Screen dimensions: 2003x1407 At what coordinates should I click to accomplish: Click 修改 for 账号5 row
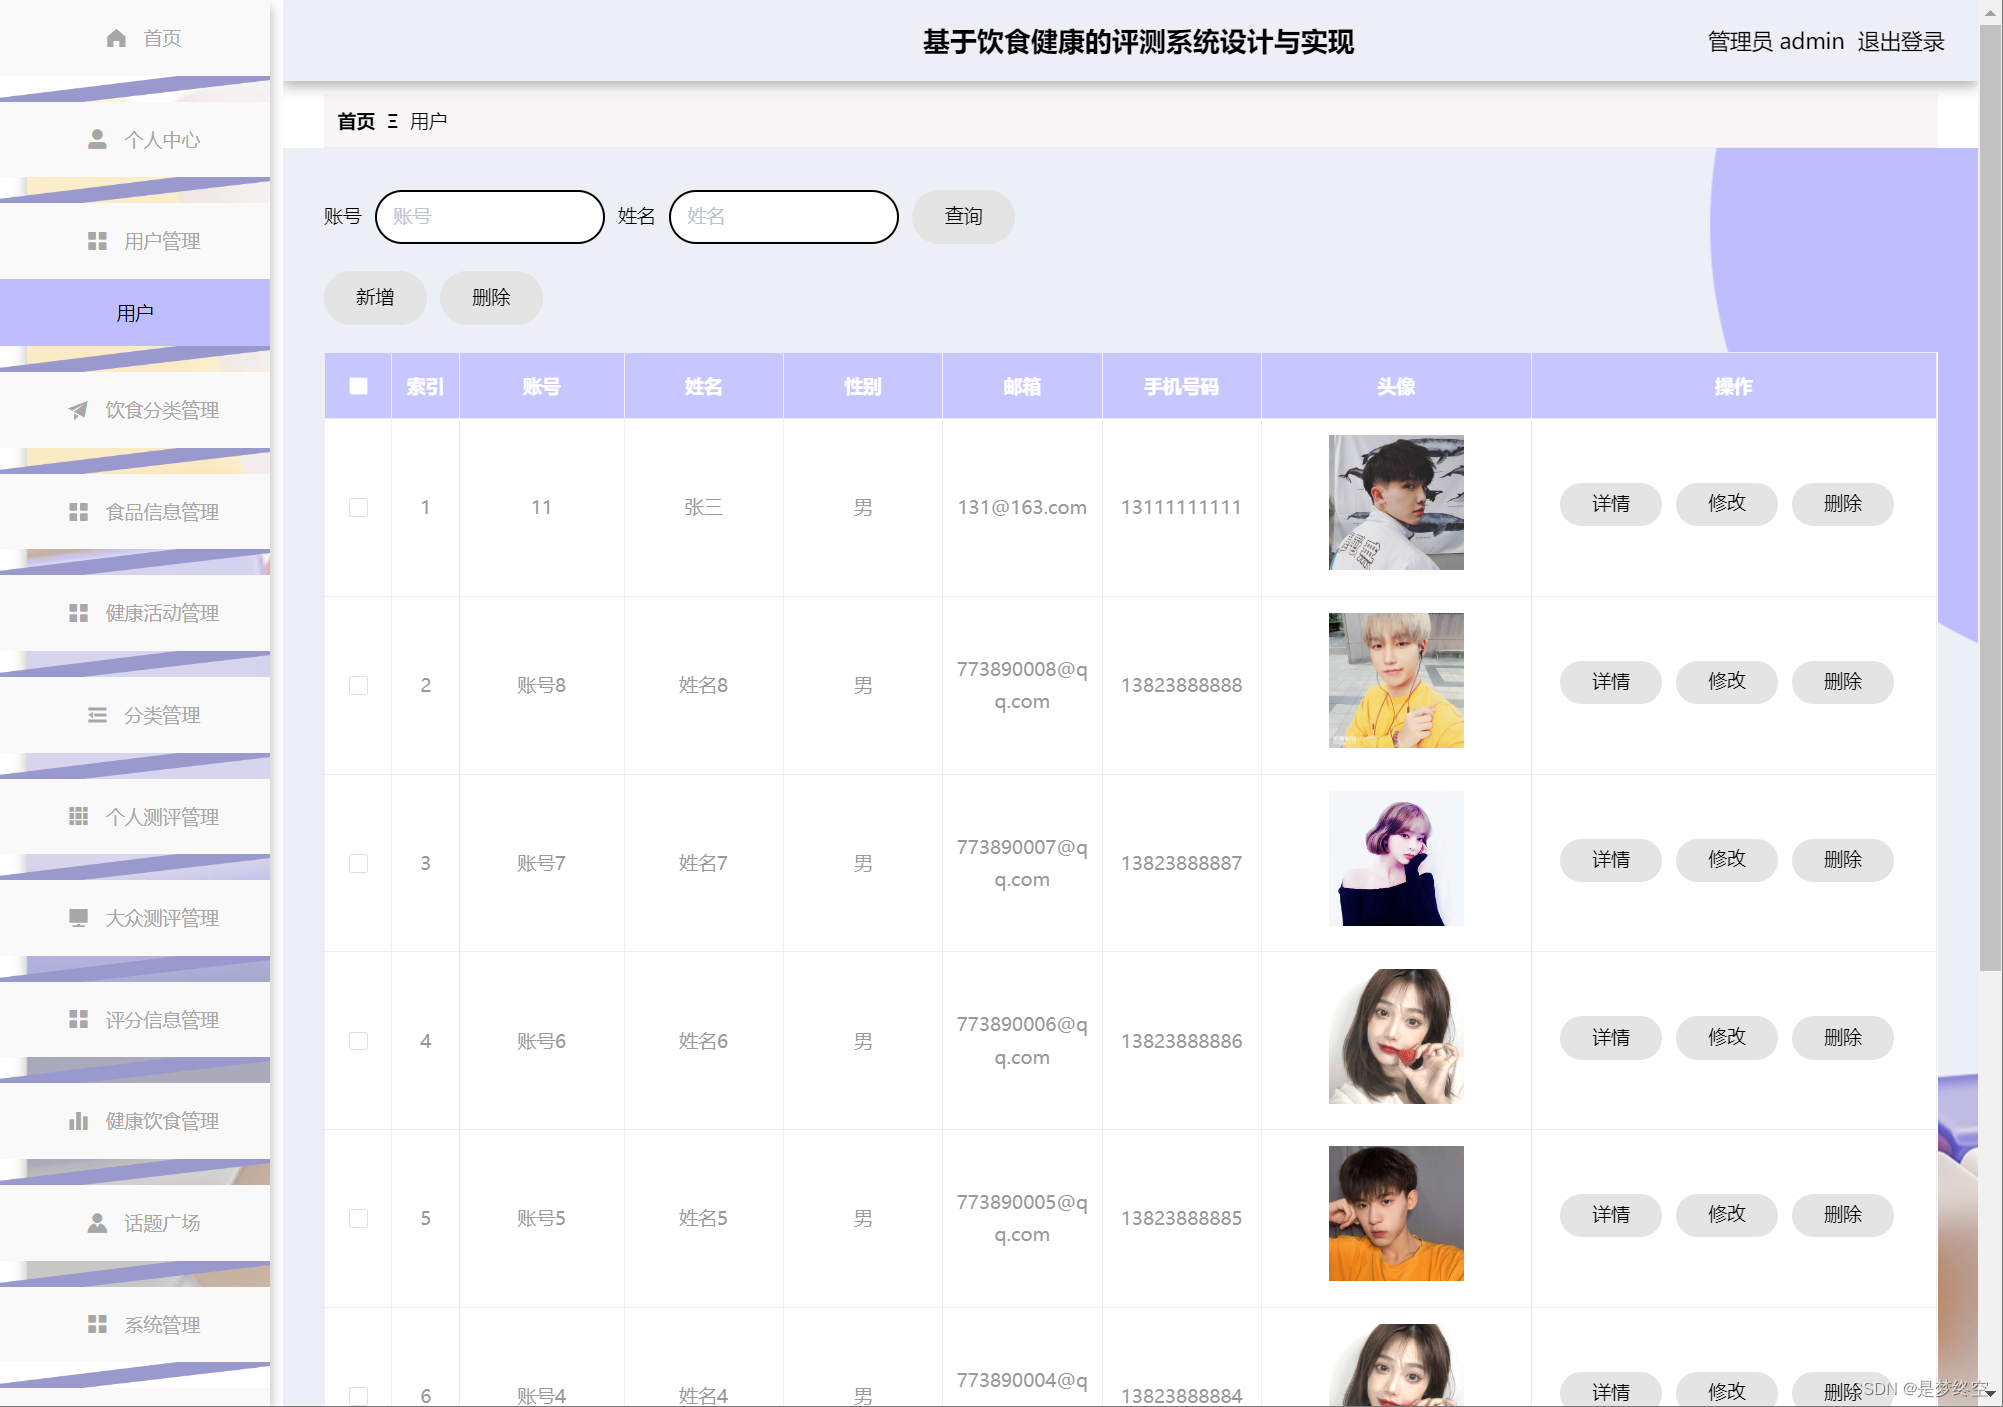pos(1726,1215)
